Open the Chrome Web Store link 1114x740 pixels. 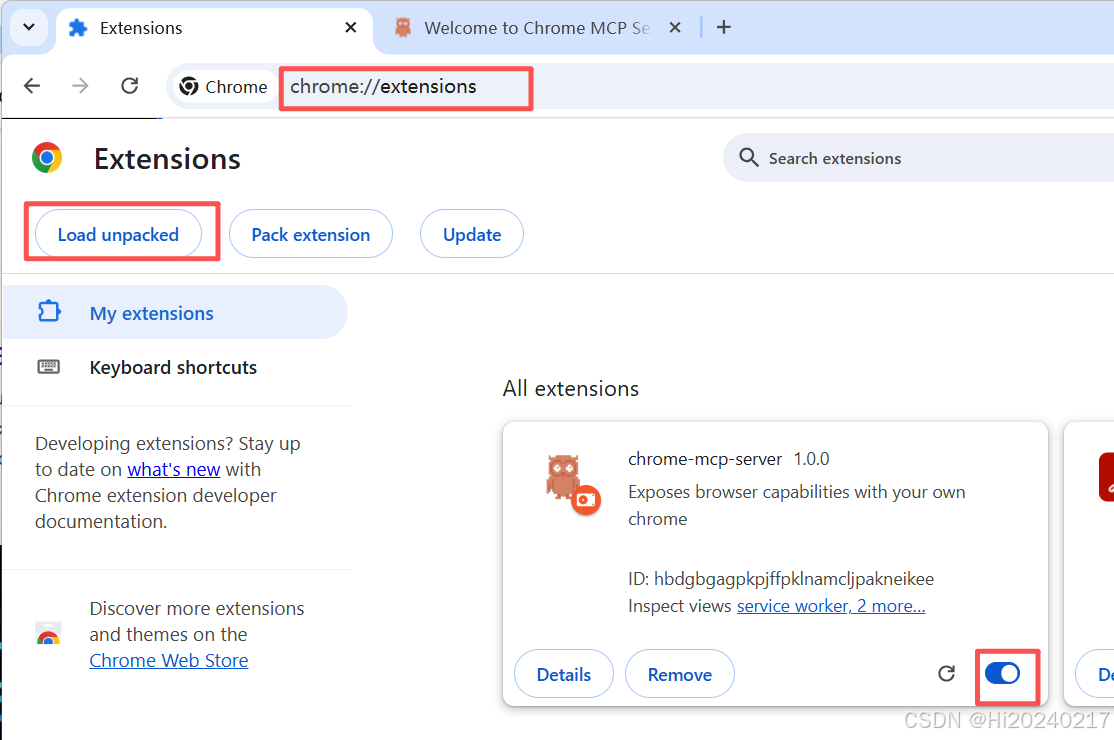168,660
